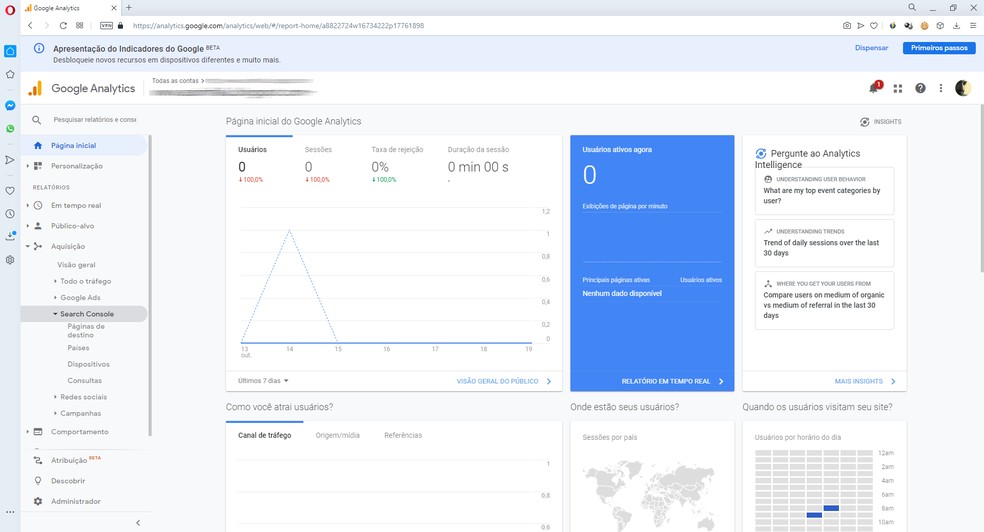Expand the Comportamento section
The height and width of the screenshot is (532, 984).
28,432
